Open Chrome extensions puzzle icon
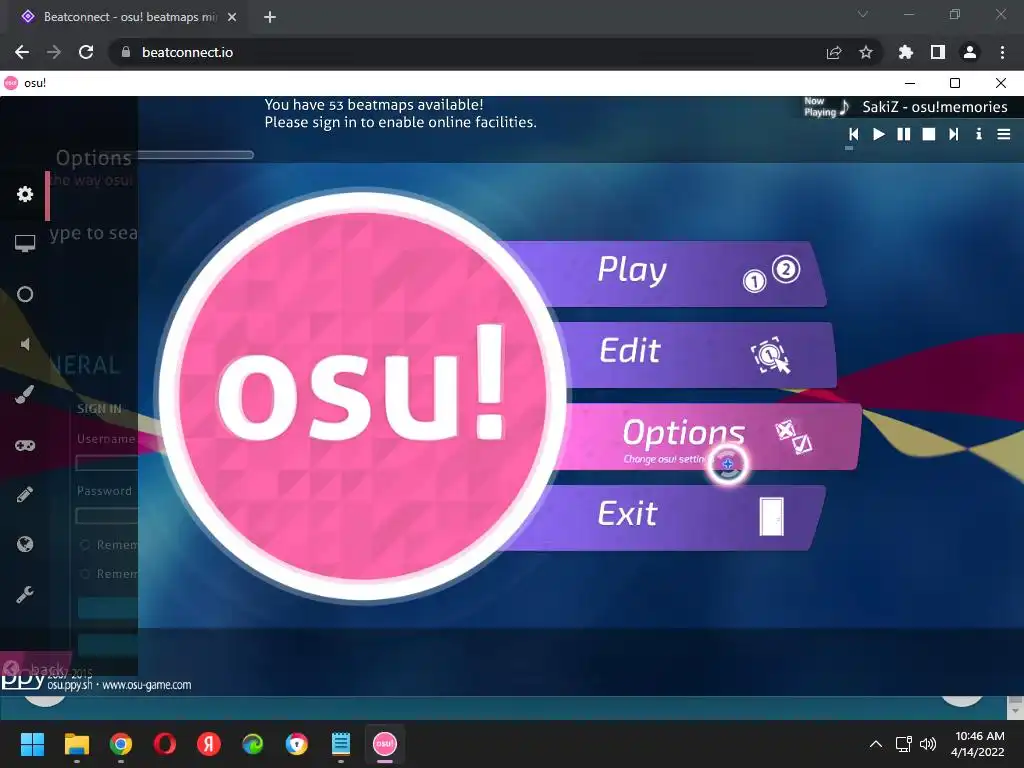This screenshot has height=768, width=1024. click(906, 52)
